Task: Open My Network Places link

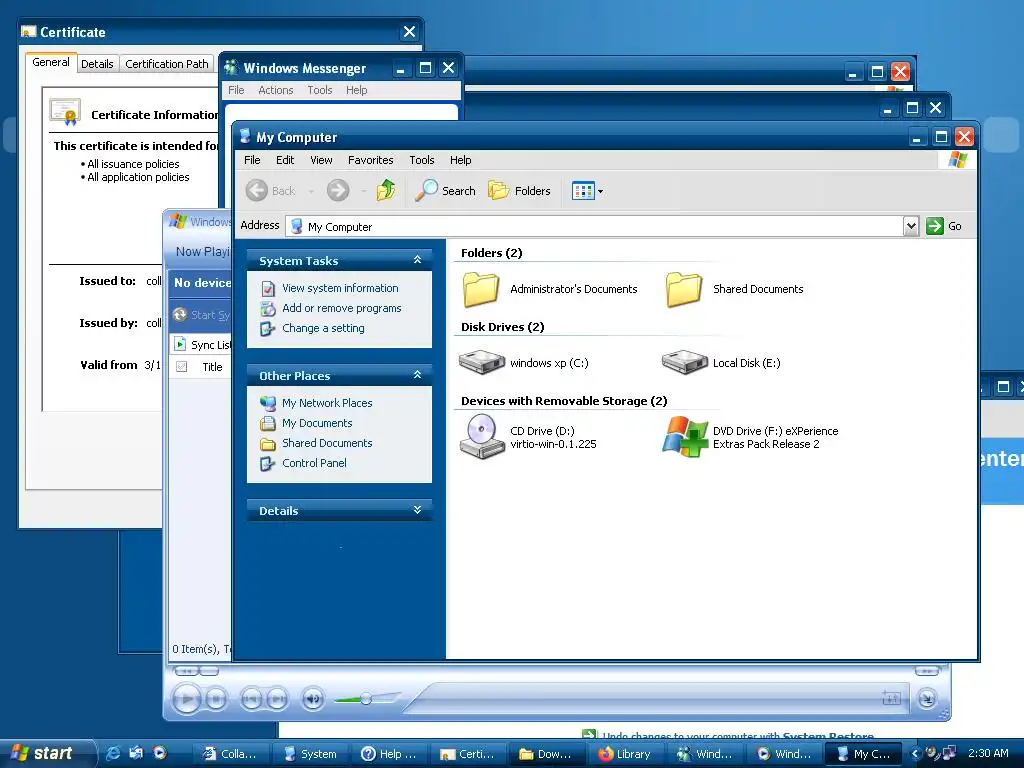Action: (x=327, y=403)
